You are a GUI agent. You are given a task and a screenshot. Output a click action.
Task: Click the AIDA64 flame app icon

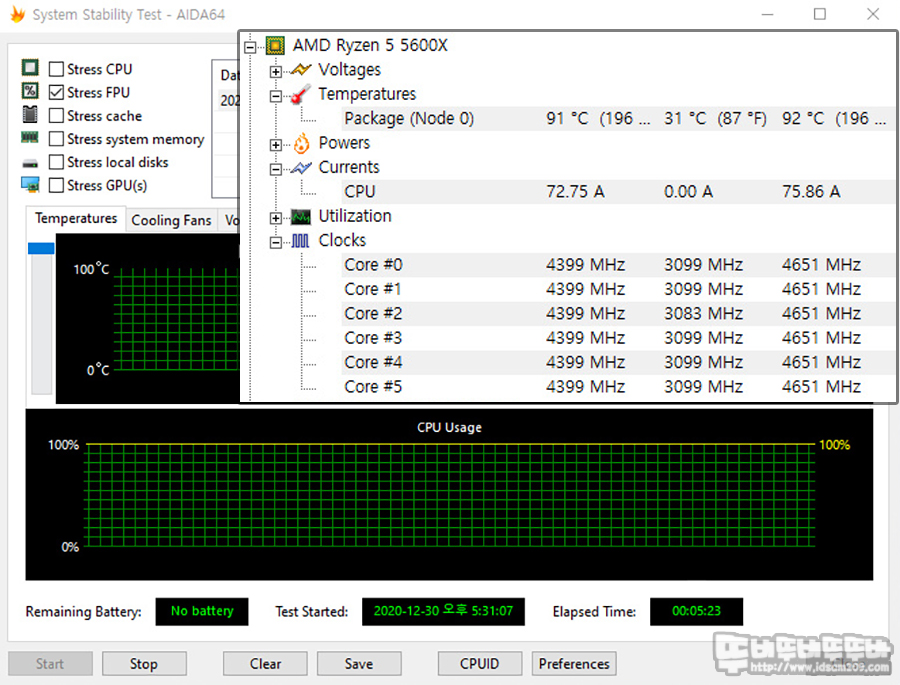pyautogui.click(x=18, y=14)
